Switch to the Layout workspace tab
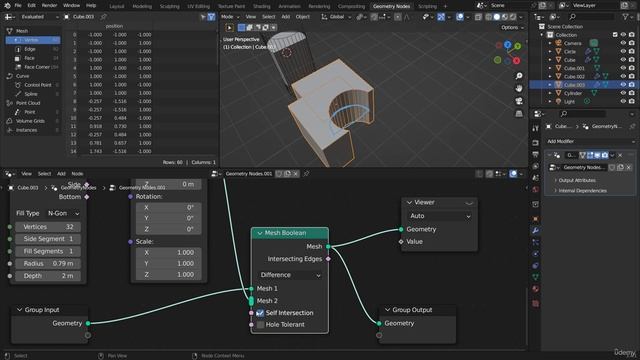This screenshot has height=360, width=640. coord(117,6)
